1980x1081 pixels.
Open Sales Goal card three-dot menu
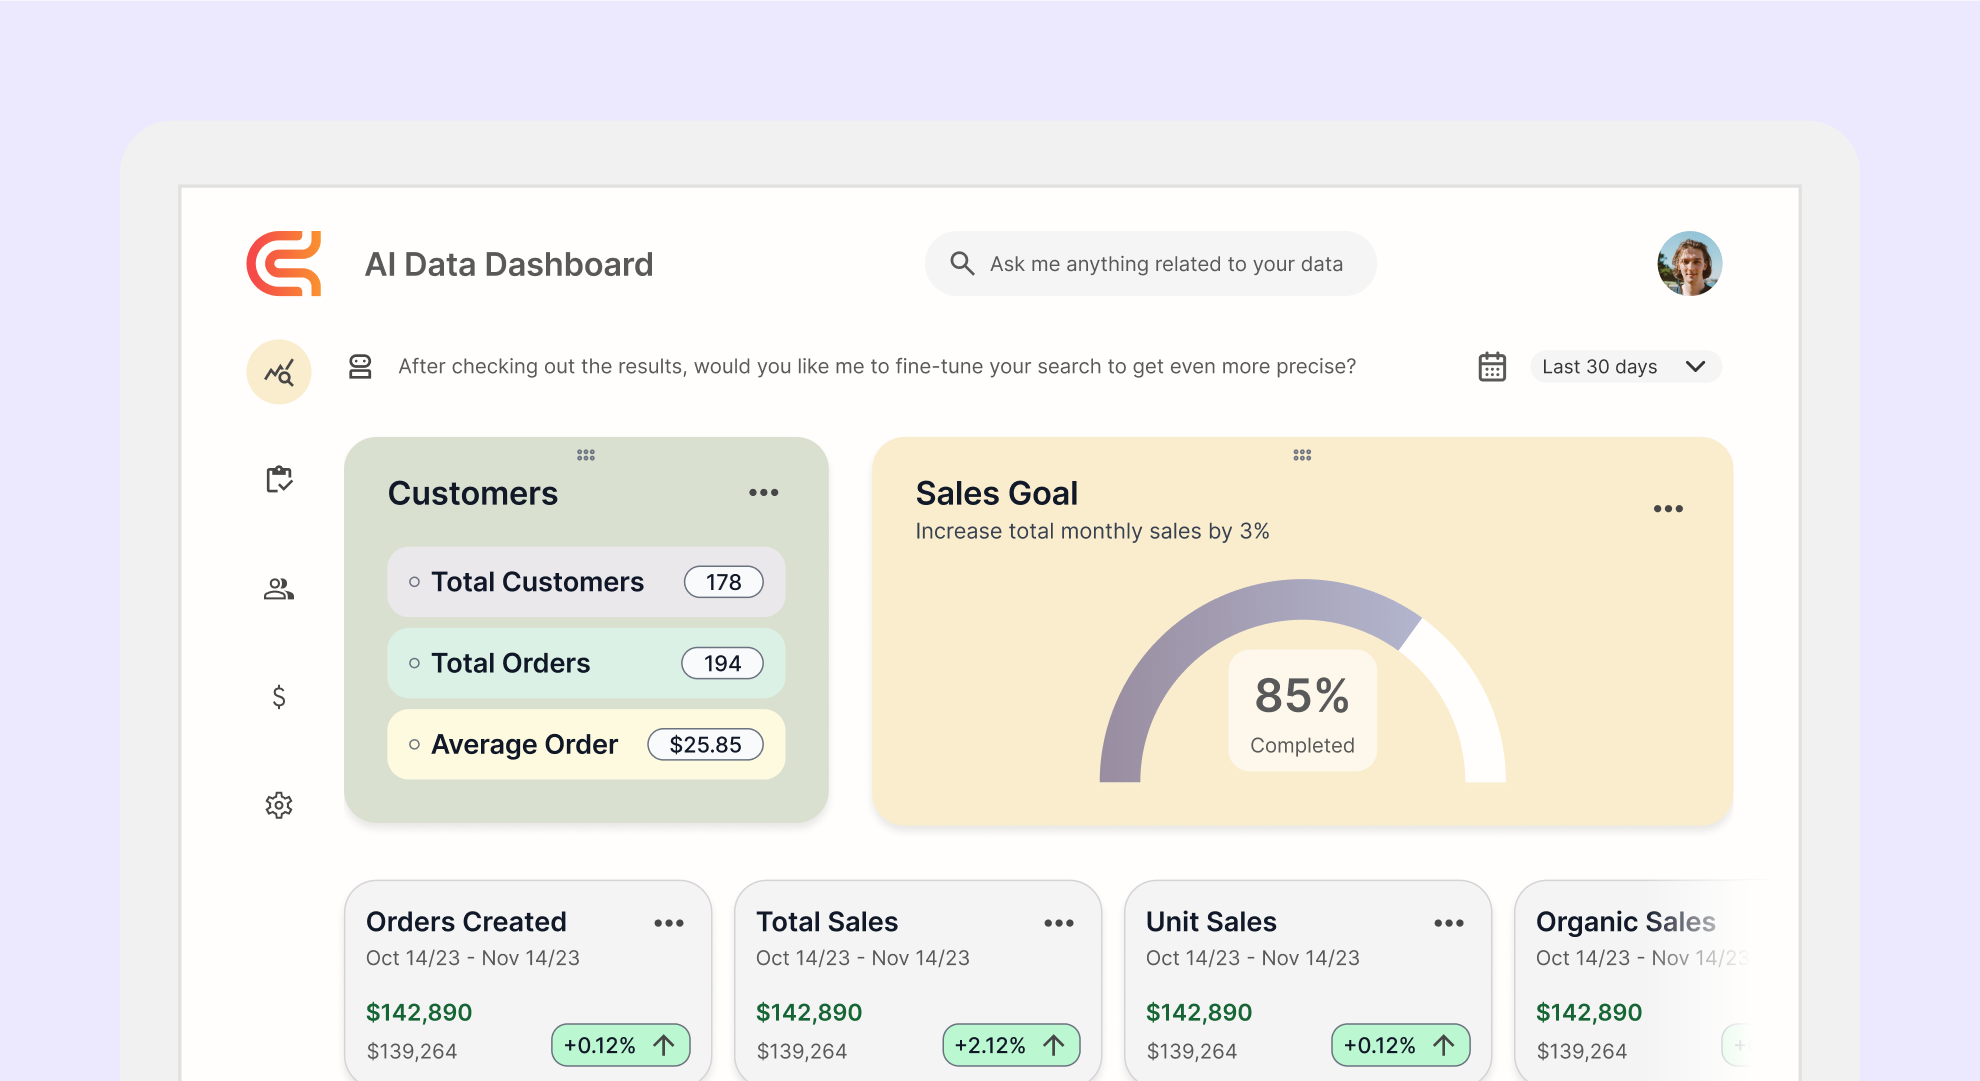coord(1668,509)
